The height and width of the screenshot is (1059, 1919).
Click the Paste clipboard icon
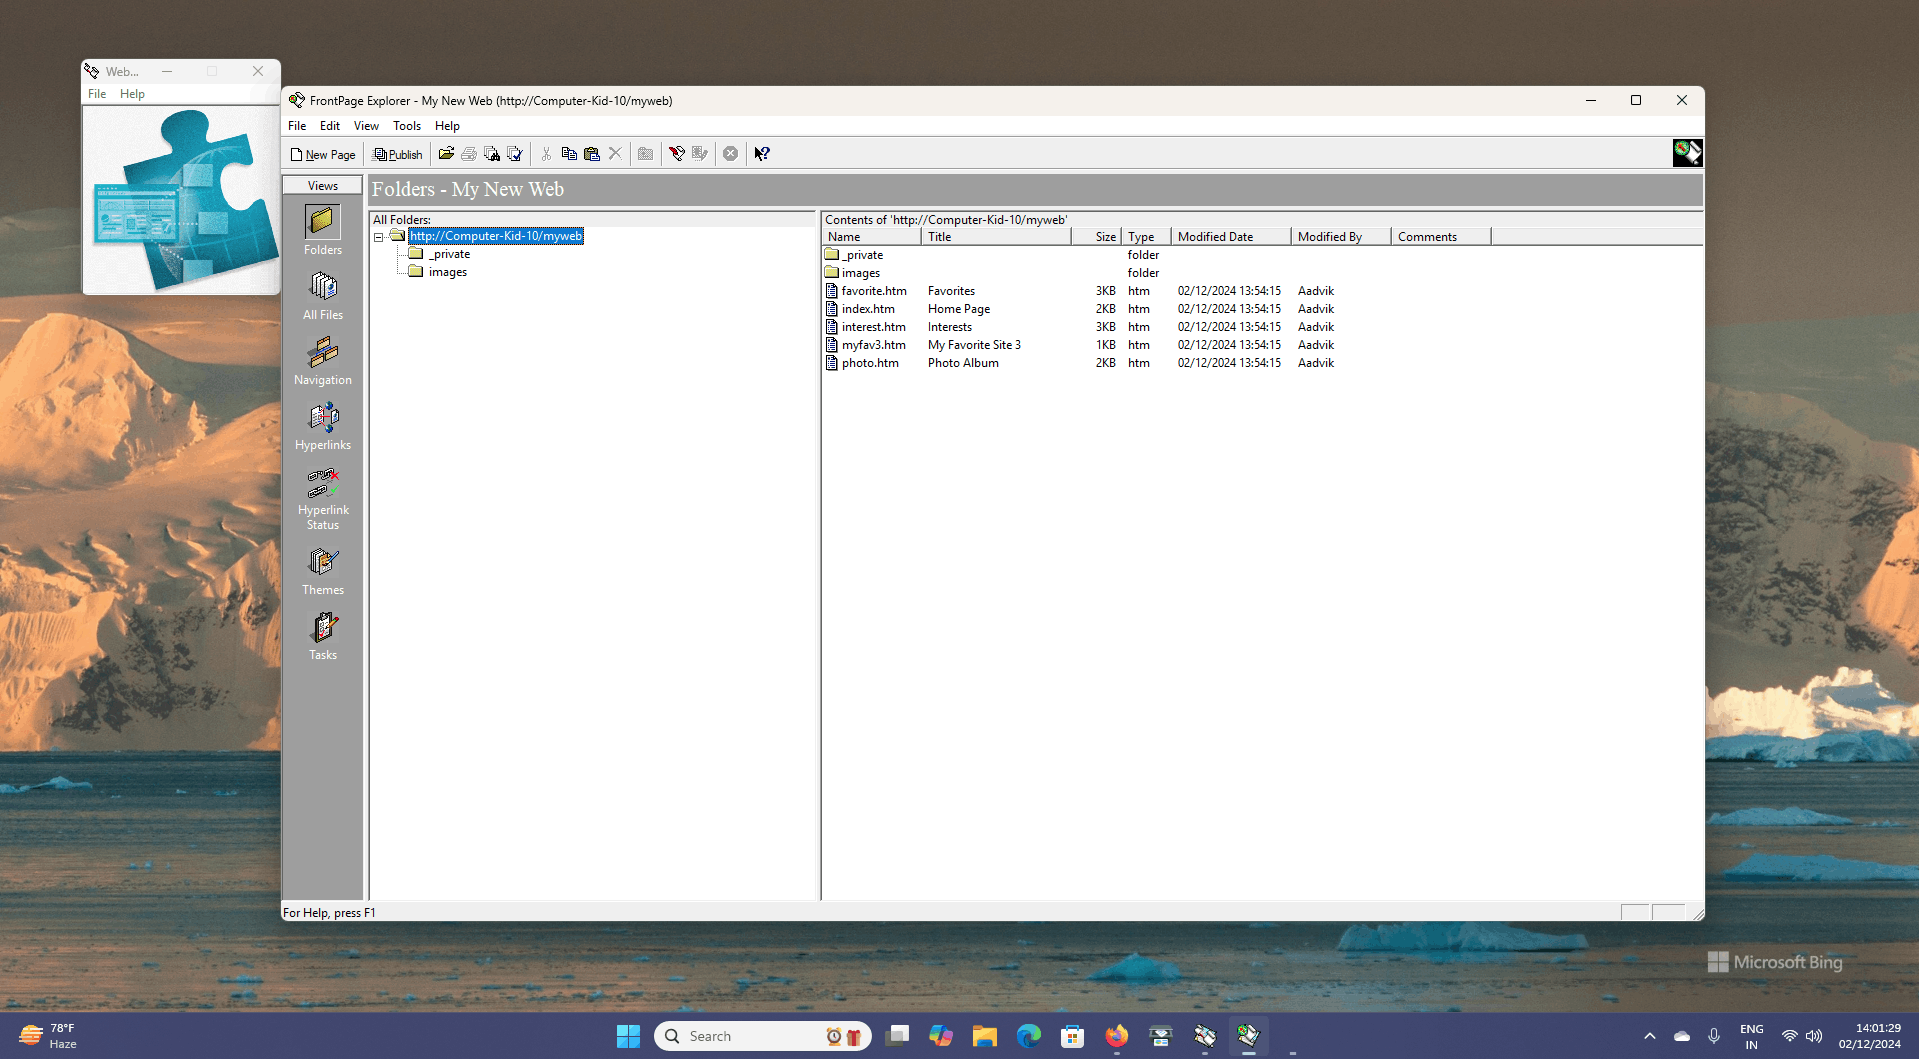point(592,154)
